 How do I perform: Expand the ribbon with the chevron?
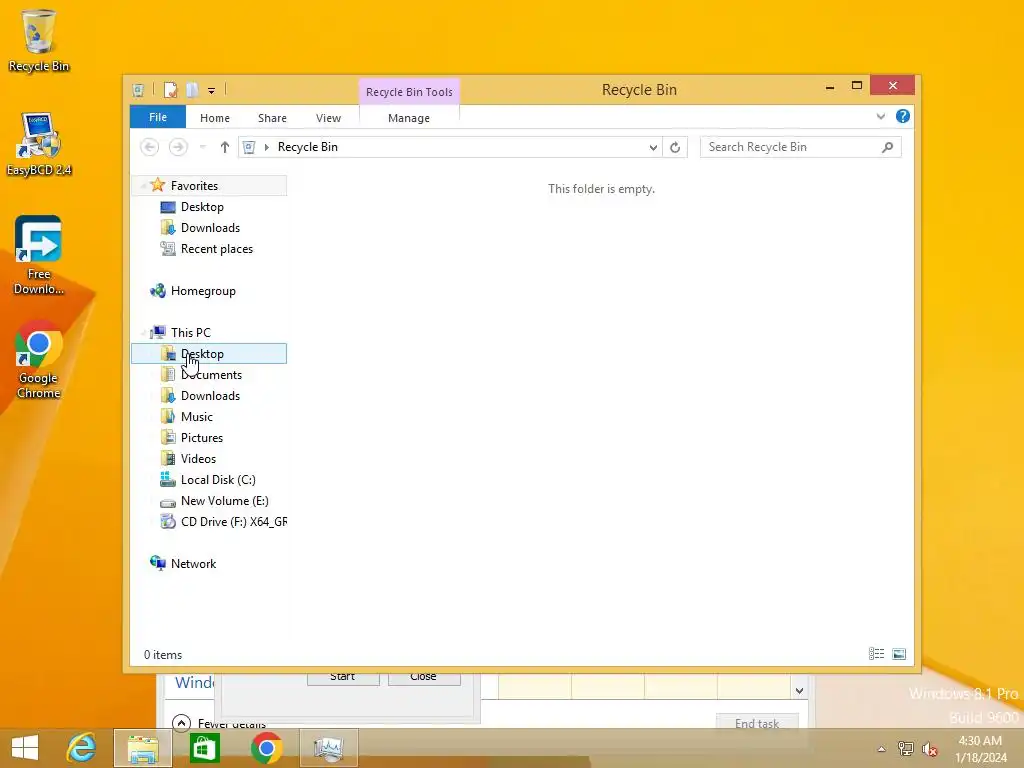click(x=881, y=116)
